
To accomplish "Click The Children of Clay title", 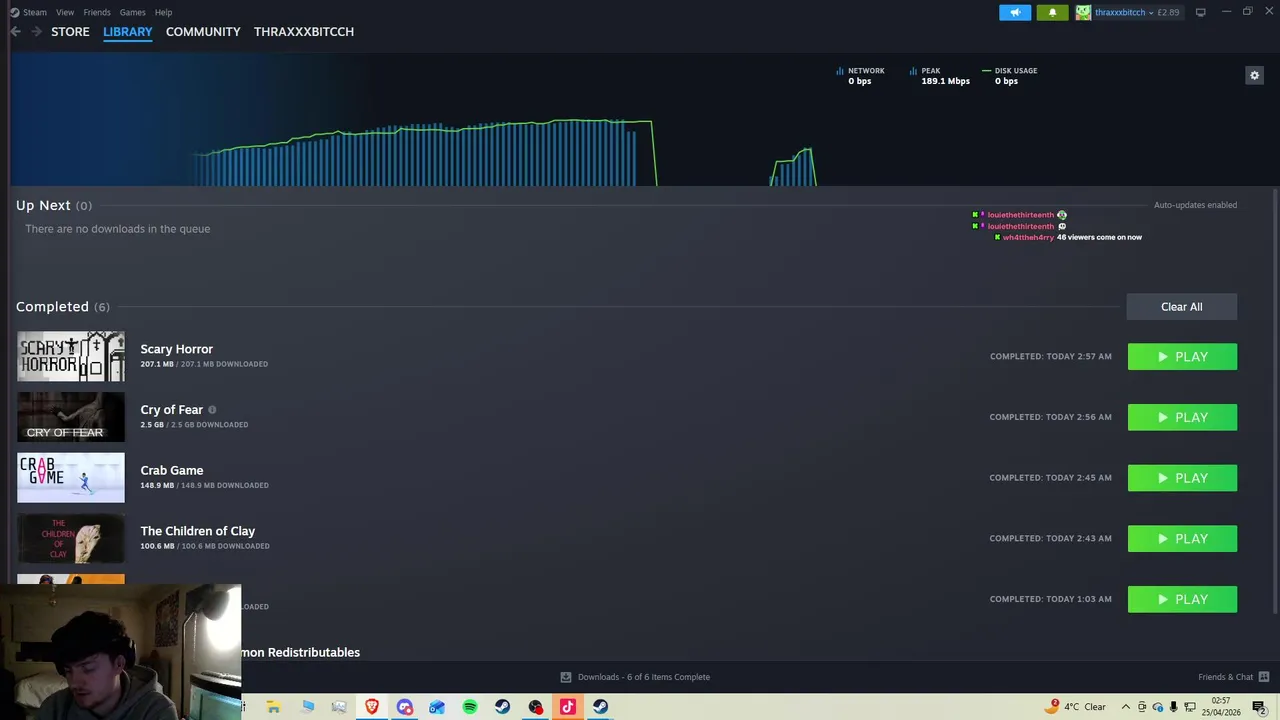I will [x=197, y=531].
